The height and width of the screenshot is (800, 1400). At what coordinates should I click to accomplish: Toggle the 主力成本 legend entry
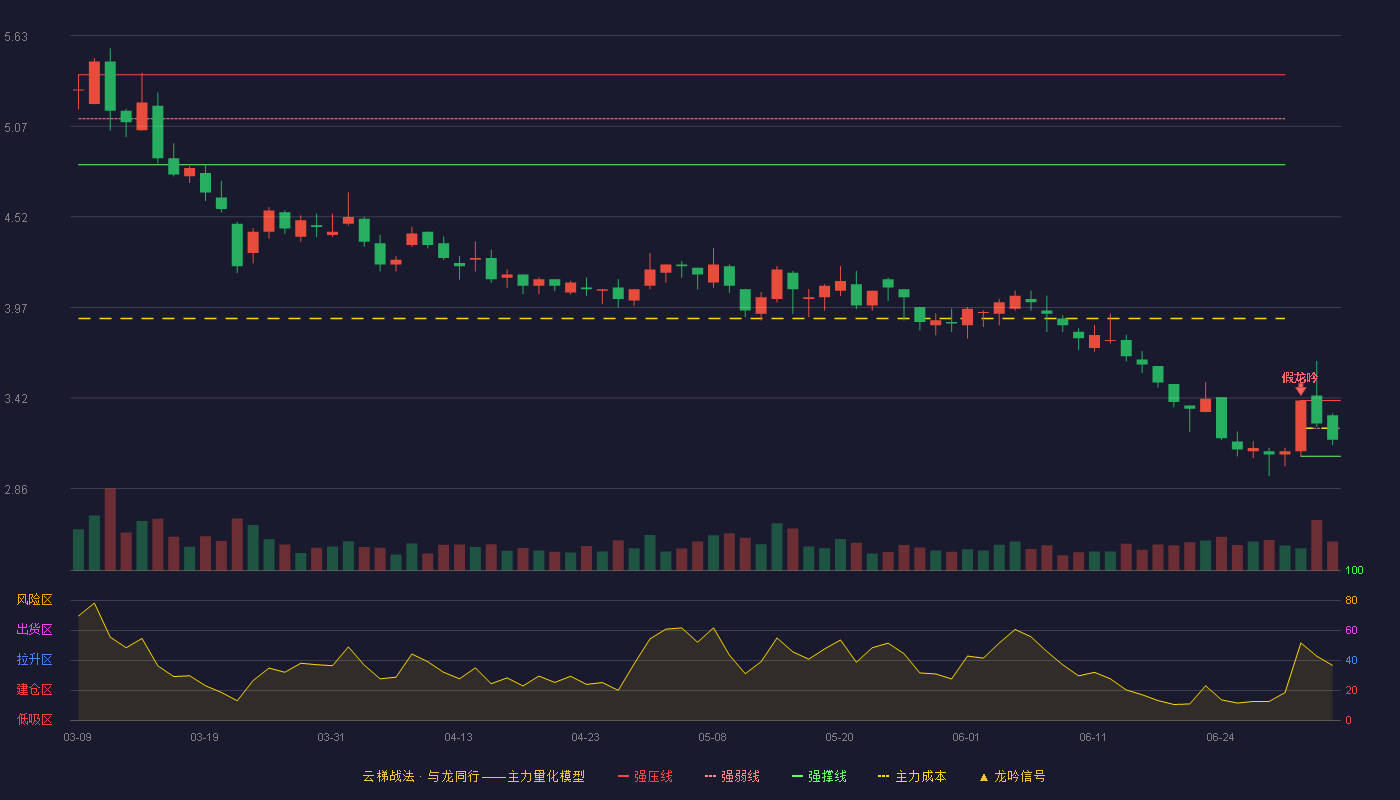click(912, 776)
